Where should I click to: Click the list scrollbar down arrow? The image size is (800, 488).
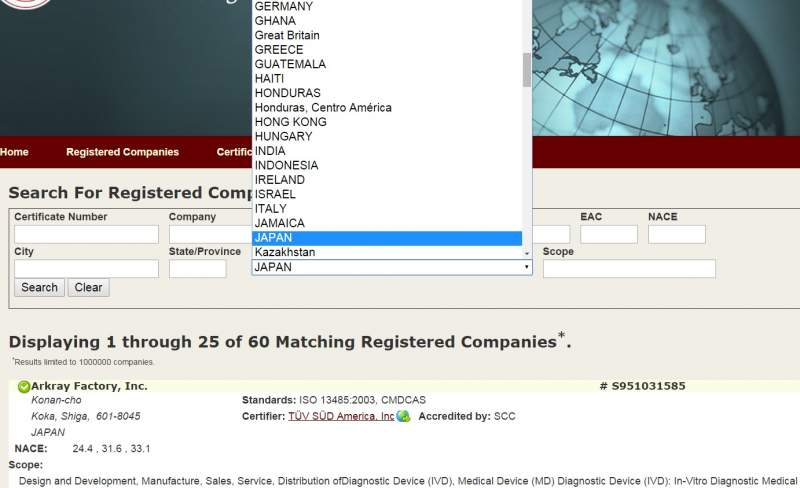click(x=527, y=253)
